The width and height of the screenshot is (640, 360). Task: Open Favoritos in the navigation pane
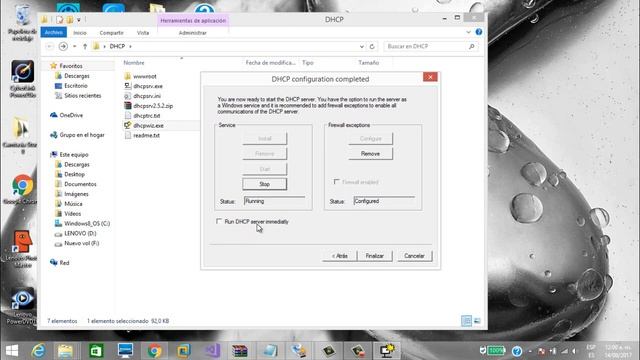(x=71, y=66)
